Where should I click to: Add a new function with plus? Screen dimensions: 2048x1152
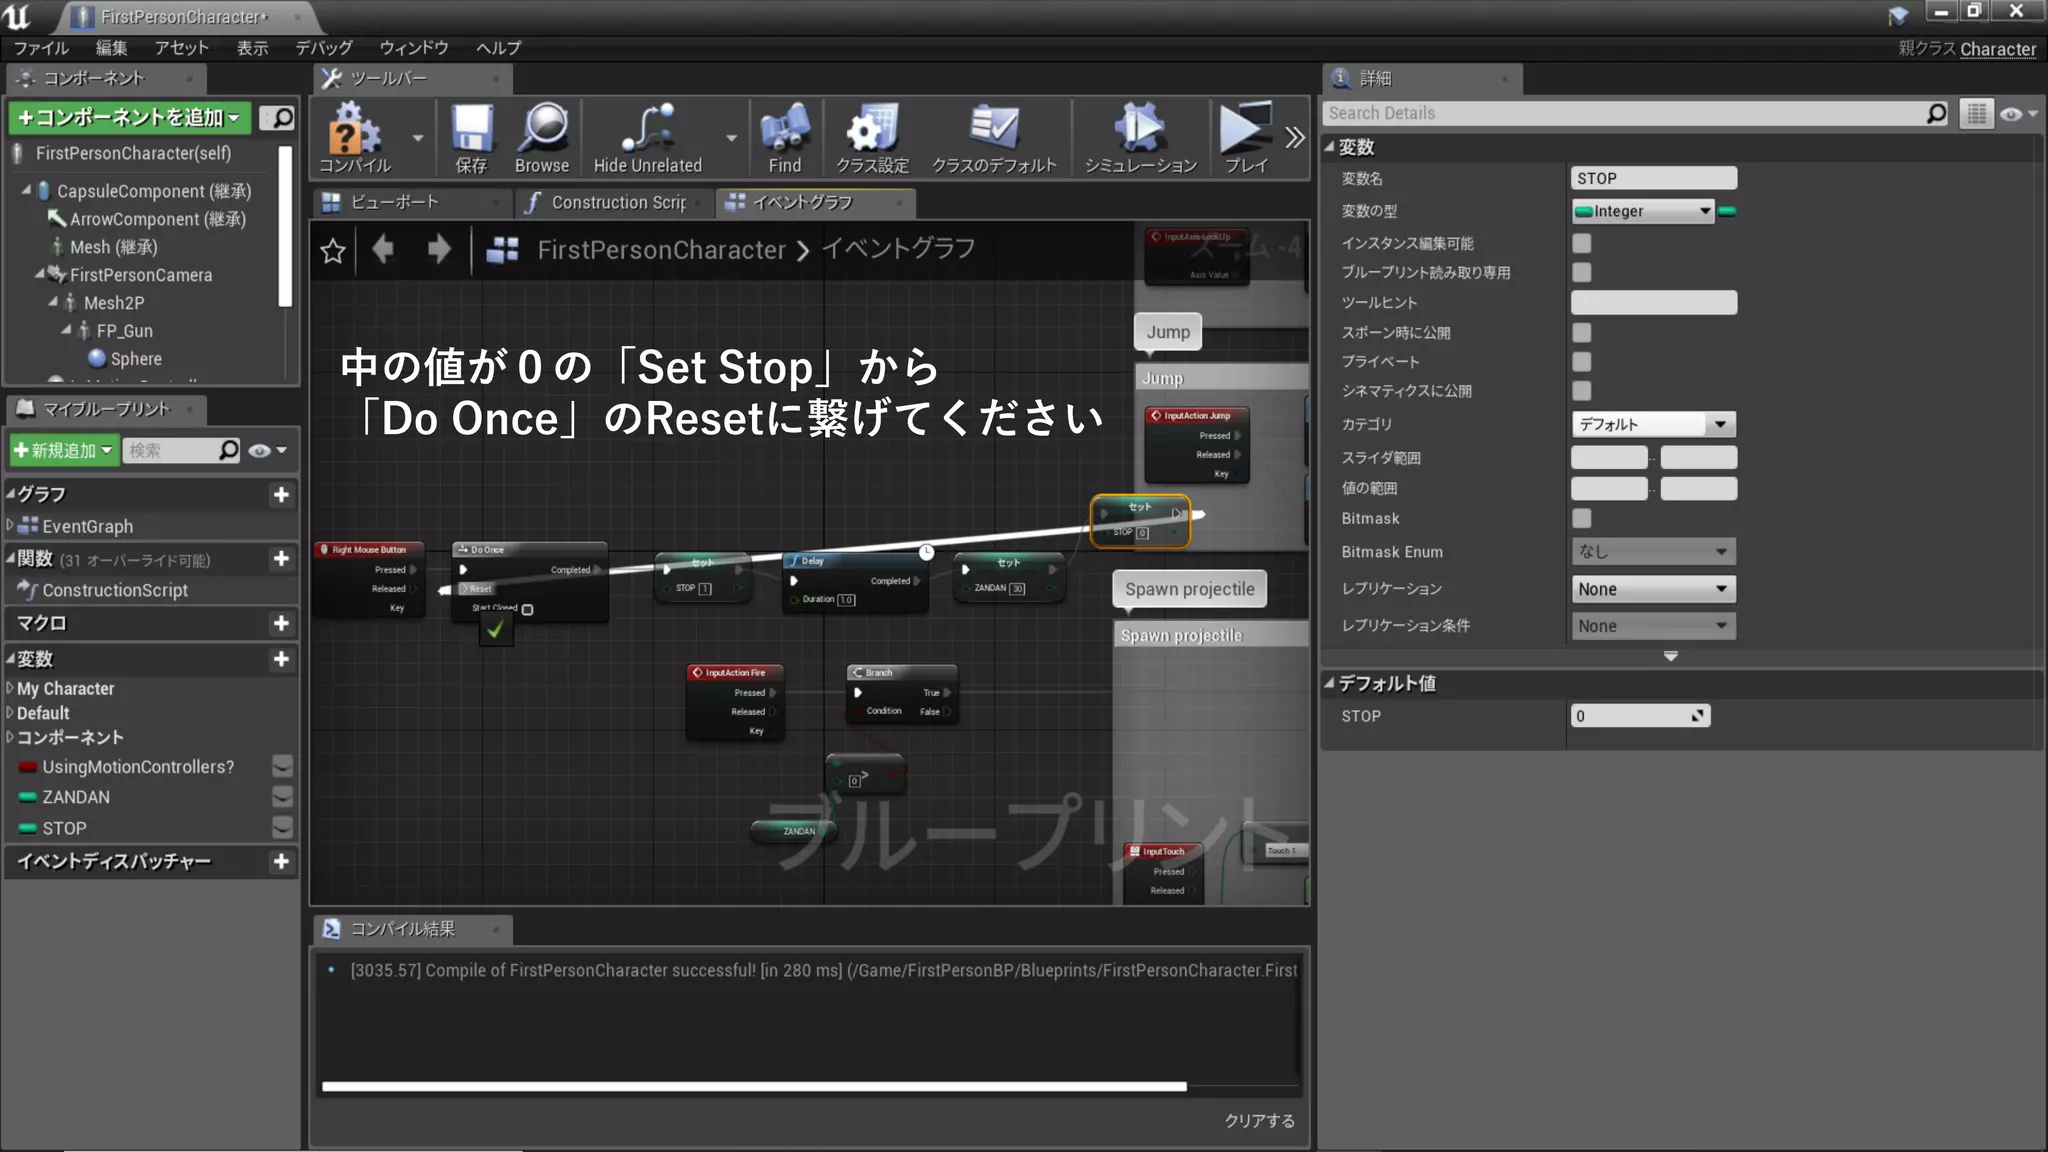click(x=281, y=558)
